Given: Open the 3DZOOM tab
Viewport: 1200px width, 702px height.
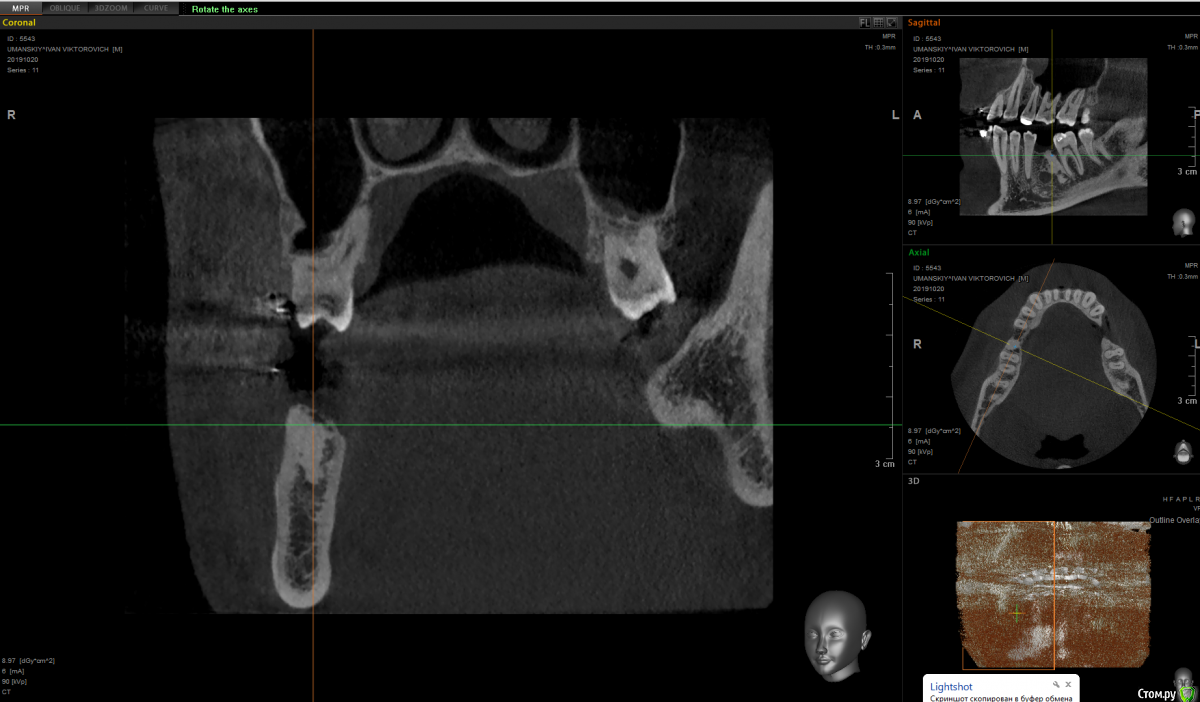Looking at the screenshot, I should (109, 7).
